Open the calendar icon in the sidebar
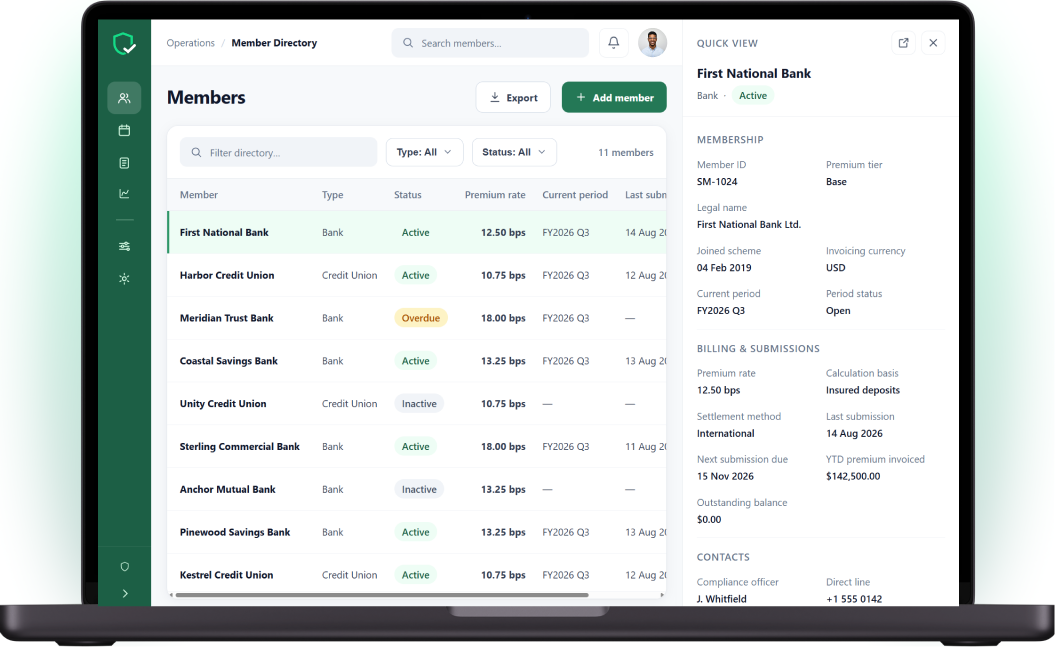This screenshot has height=647, width=1055. tap(124, 130)
